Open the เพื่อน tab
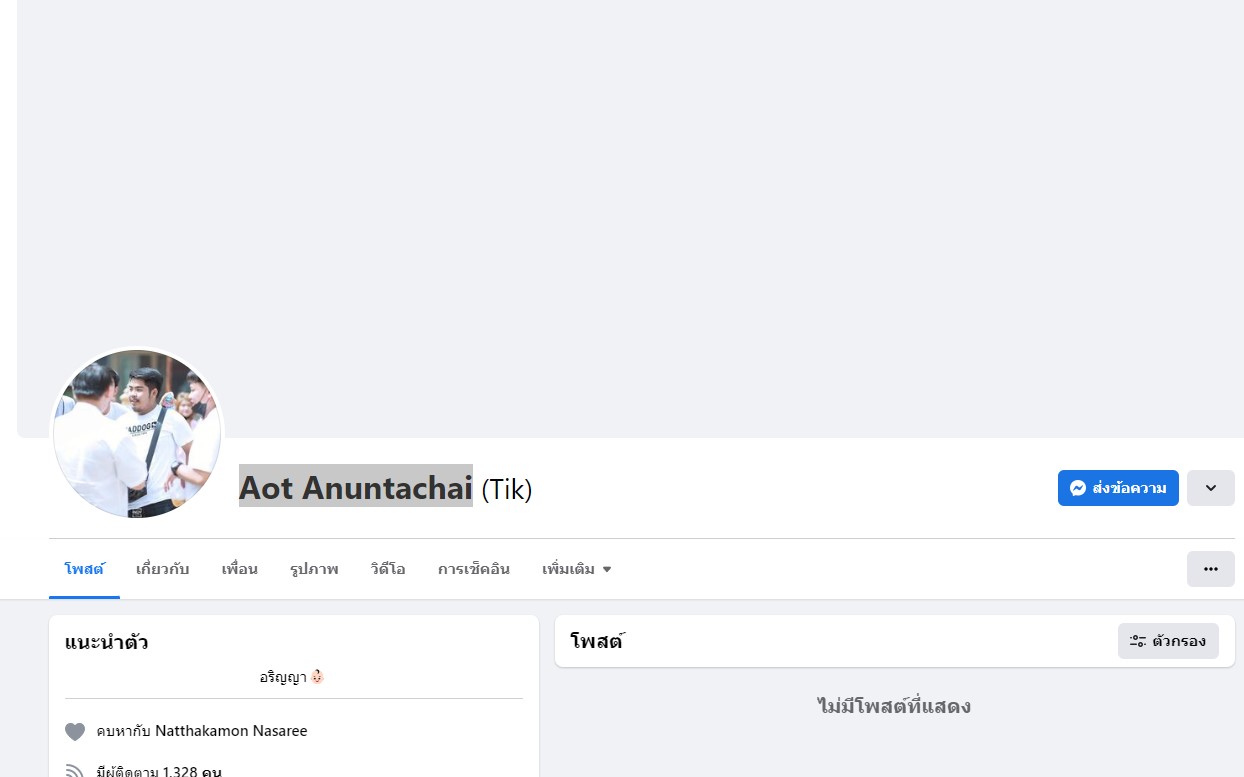The image size is (1244, 777). click(239, 569)
